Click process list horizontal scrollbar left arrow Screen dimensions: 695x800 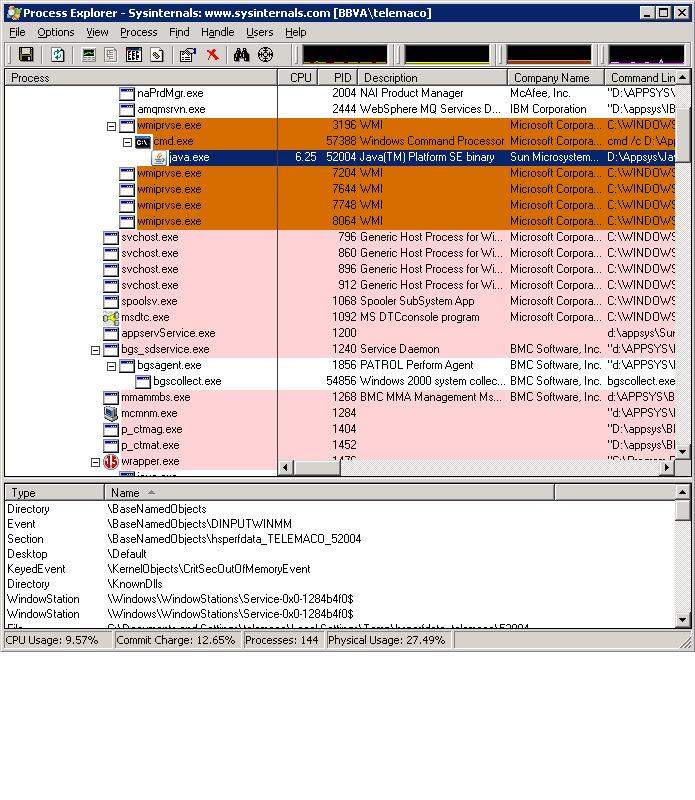[285, 467]
